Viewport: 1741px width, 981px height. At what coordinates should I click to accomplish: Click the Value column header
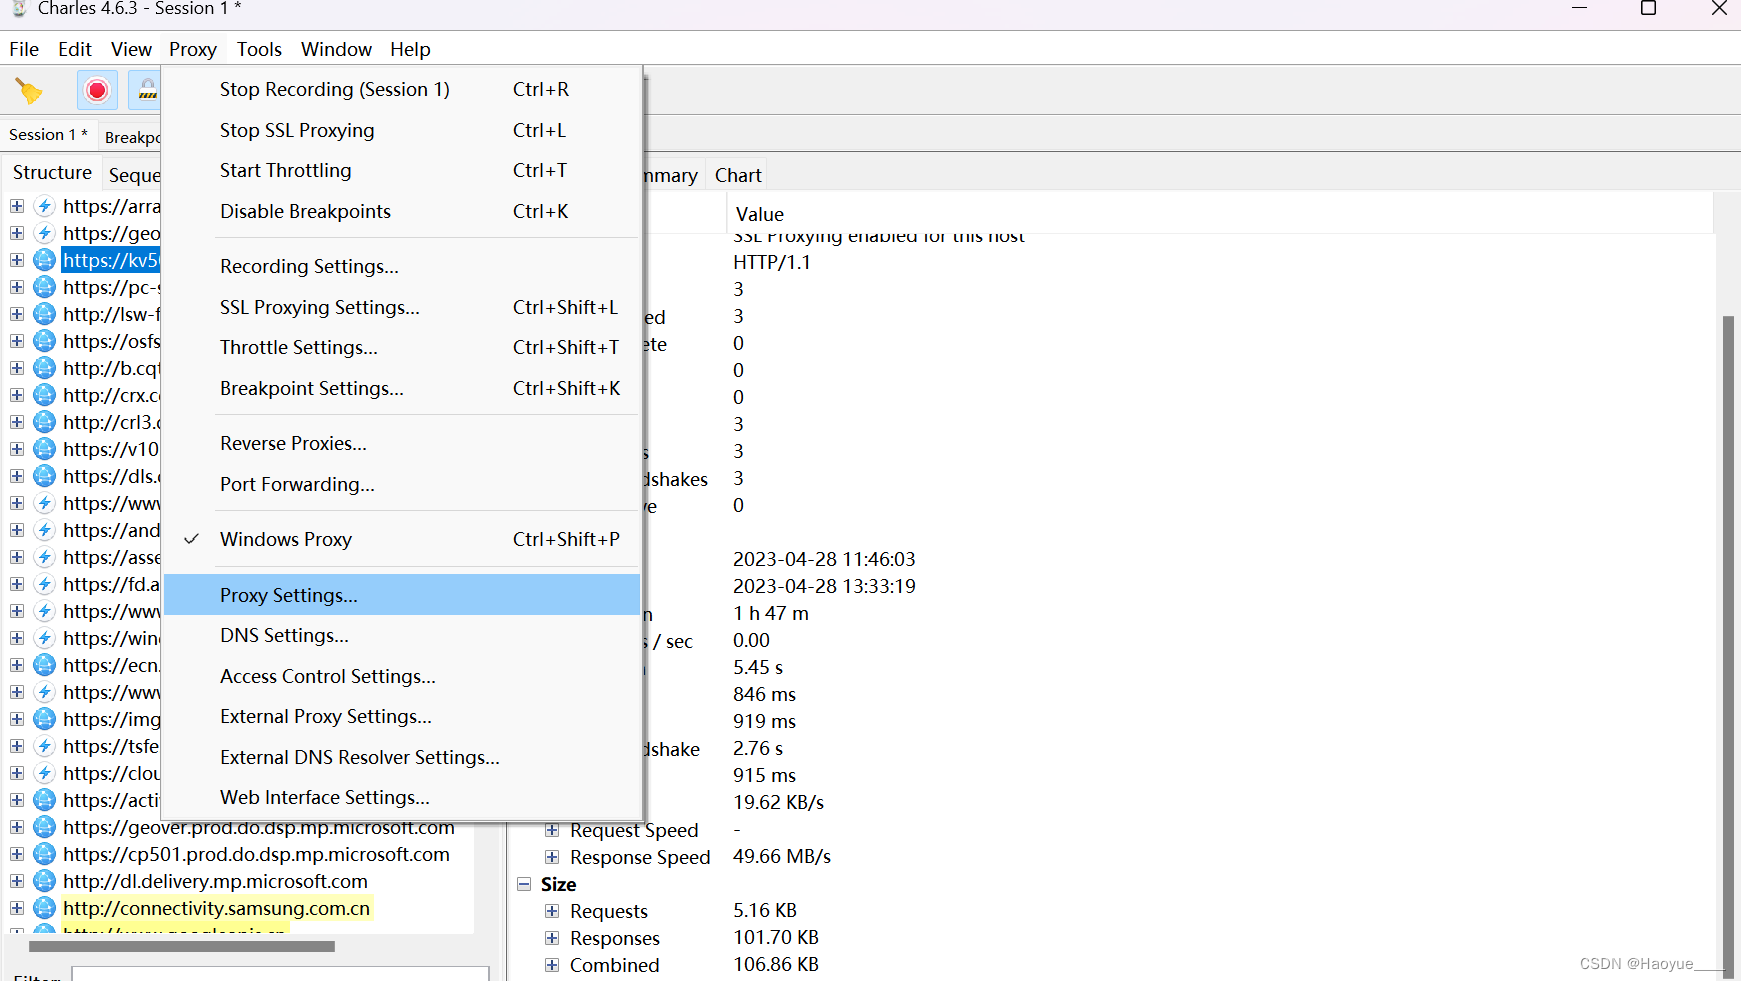tap(1220, 214)
